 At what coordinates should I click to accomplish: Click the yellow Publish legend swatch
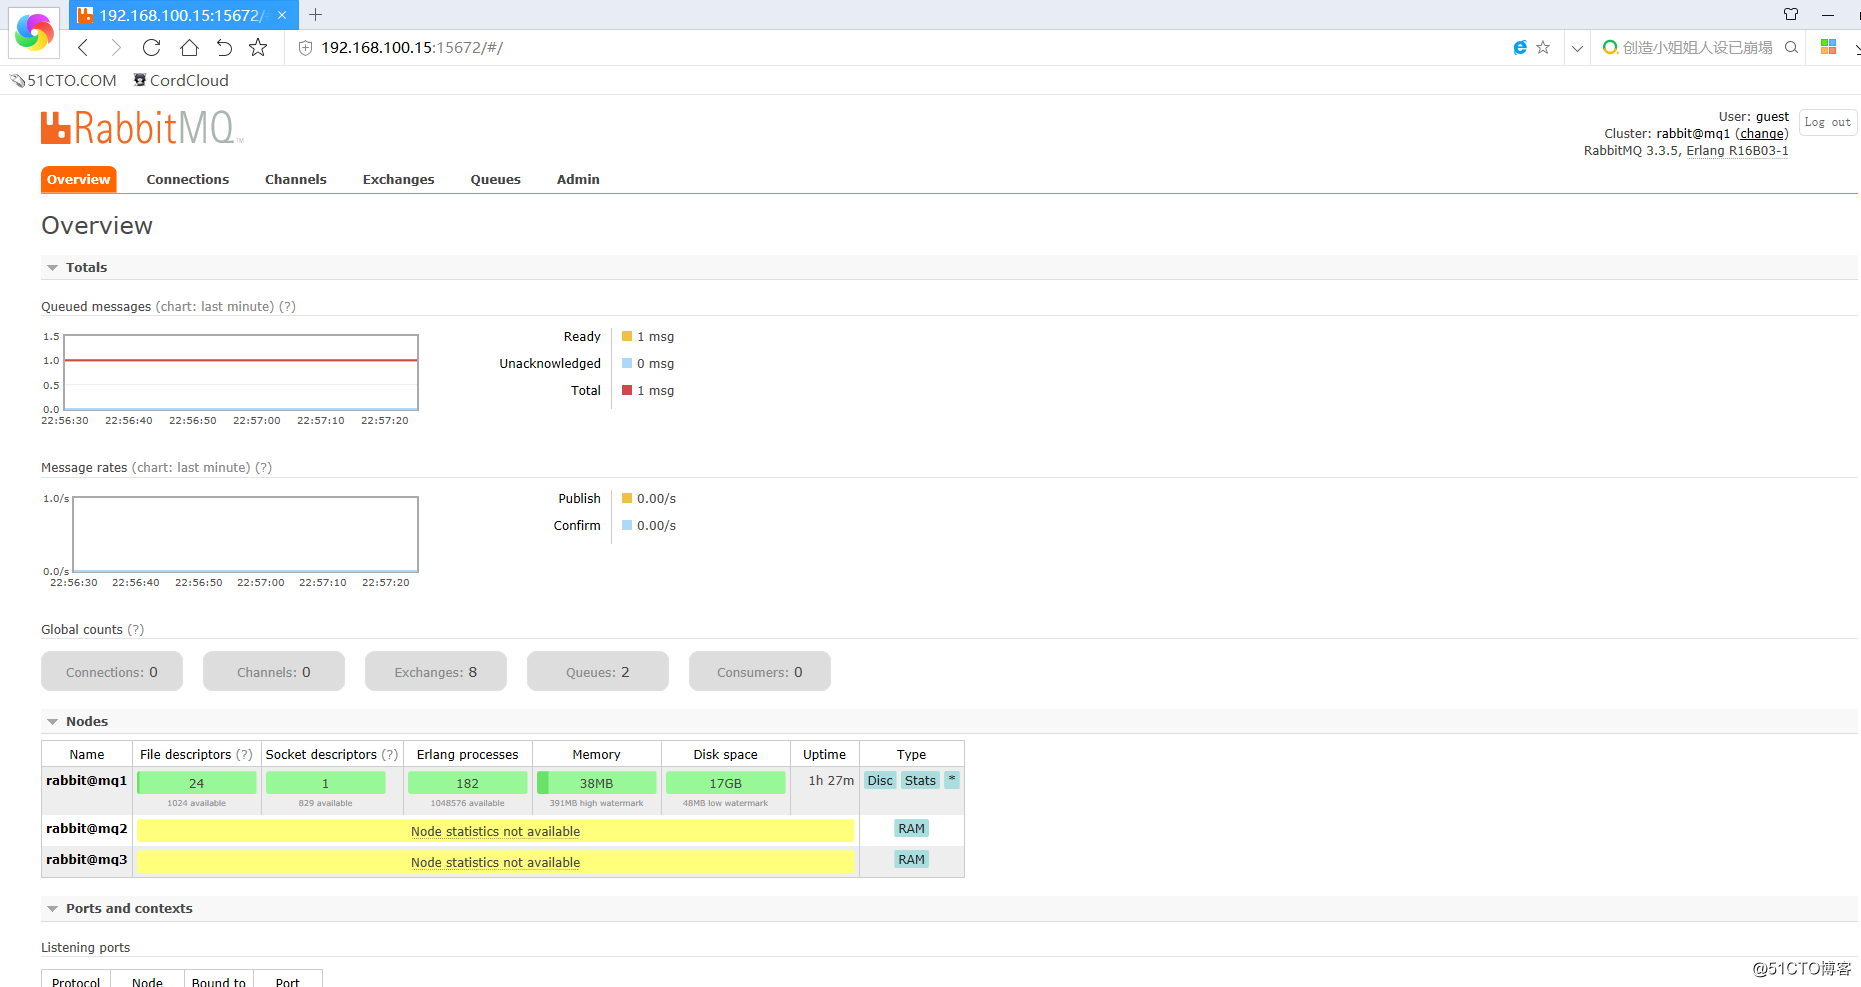[x=627, y=498]
